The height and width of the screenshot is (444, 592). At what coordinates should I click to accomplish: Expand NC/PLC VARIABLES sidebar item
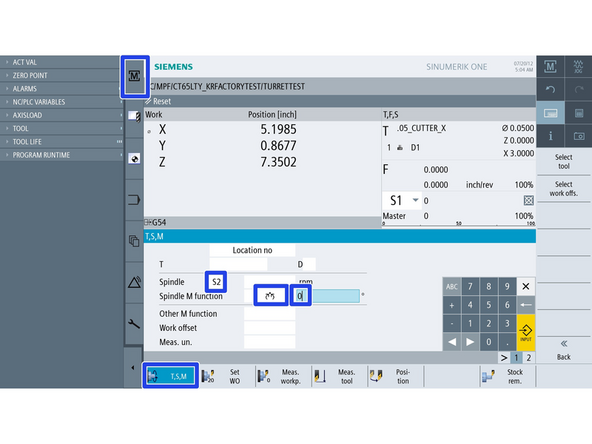(x=61, y=102)
